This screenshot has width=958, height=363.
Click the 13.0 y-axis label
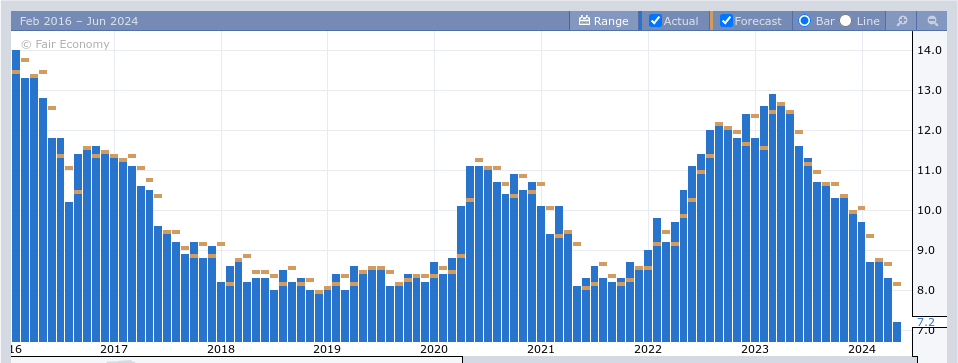pos(929,90)
